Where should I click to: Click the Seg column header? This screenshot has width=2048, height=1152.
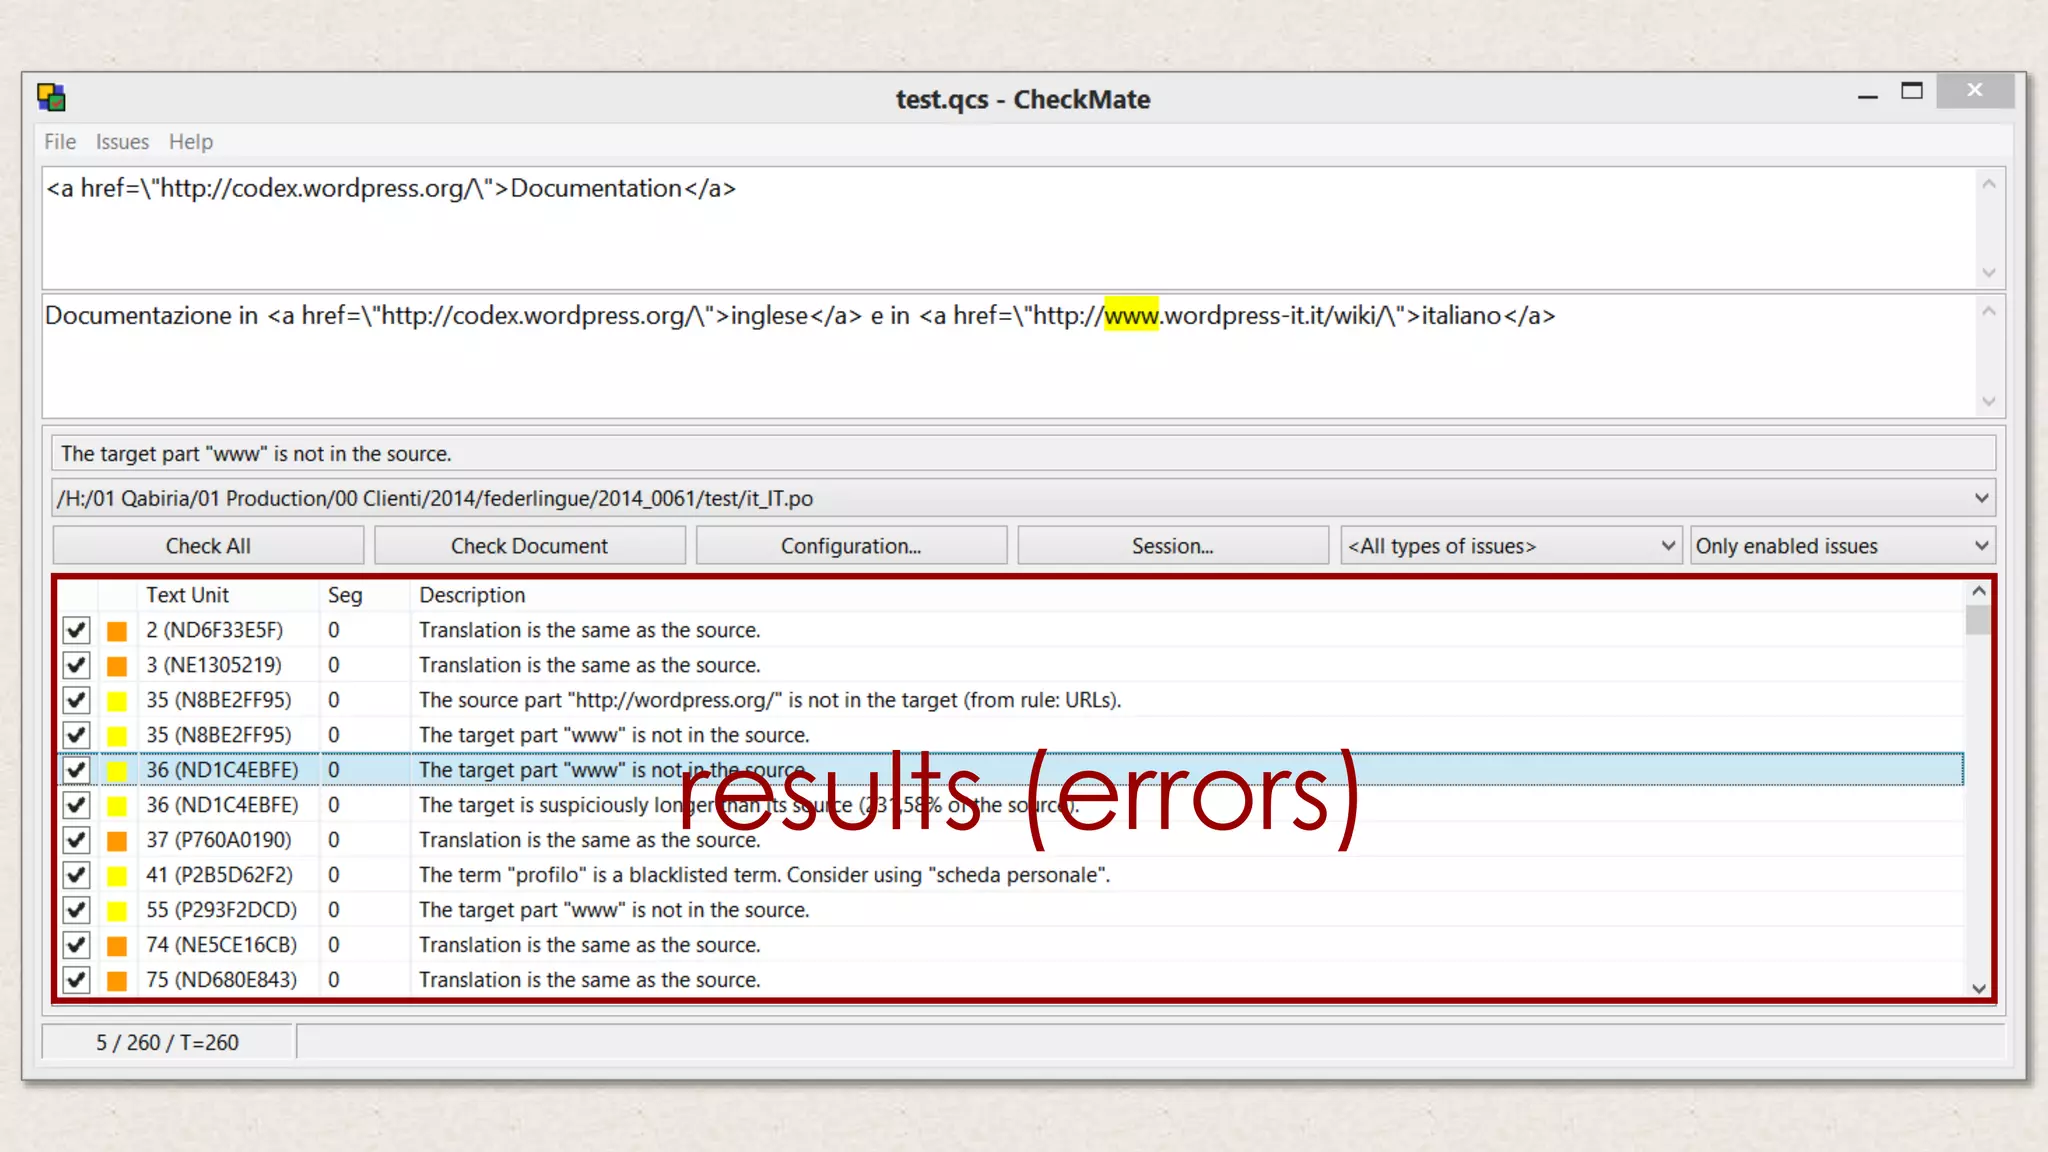(x=364, y=595)
